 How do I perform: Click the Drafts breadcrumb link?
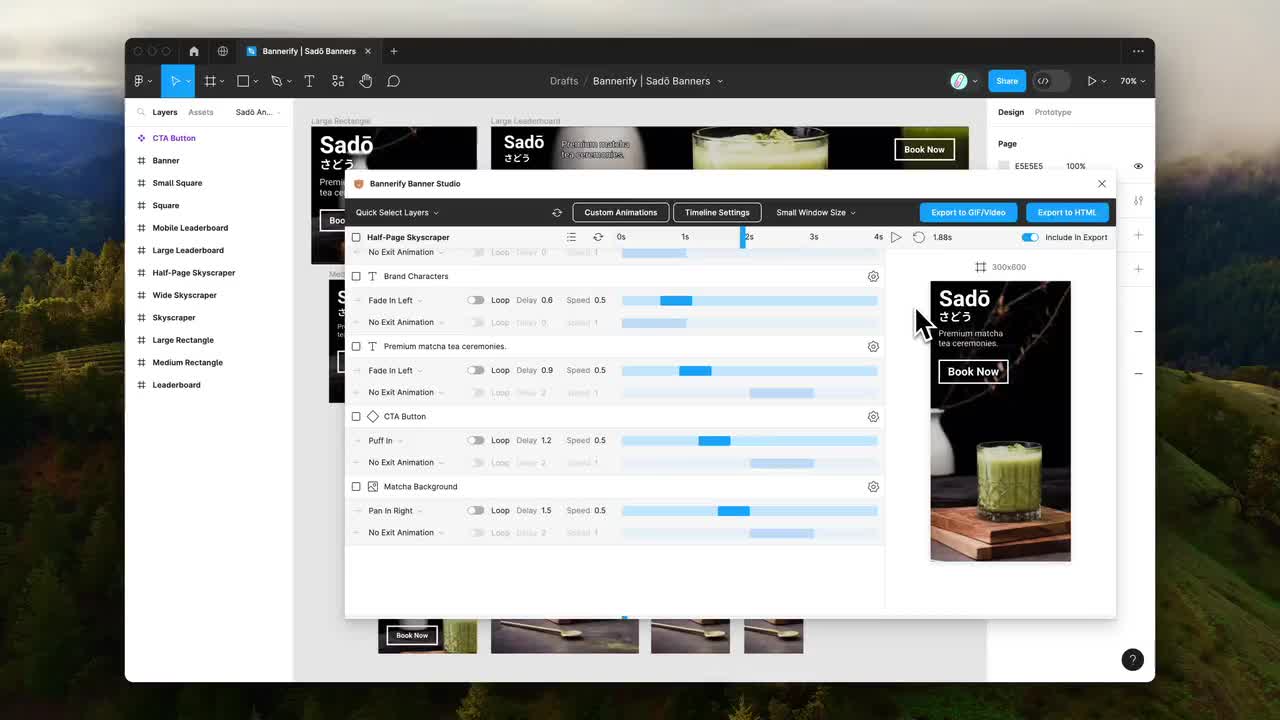point(564,81)
